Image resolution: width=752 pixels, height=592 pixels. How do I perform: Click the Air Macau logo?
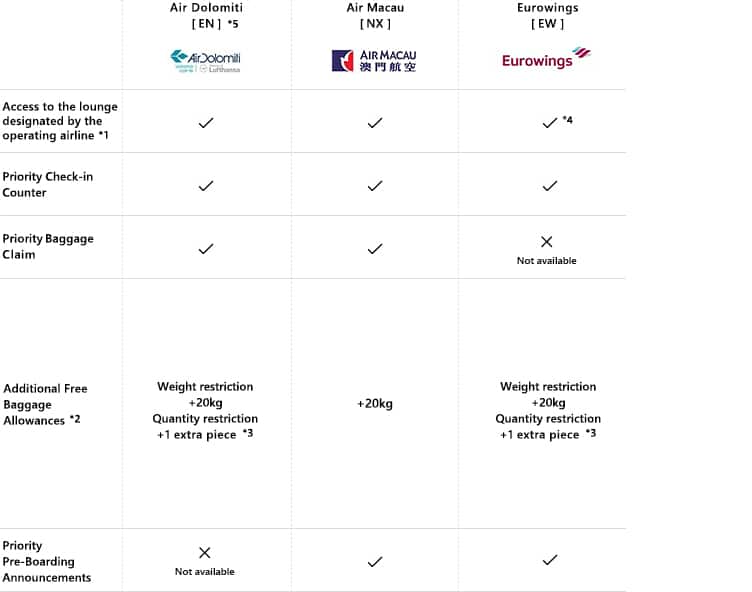[x=374, y=61]
